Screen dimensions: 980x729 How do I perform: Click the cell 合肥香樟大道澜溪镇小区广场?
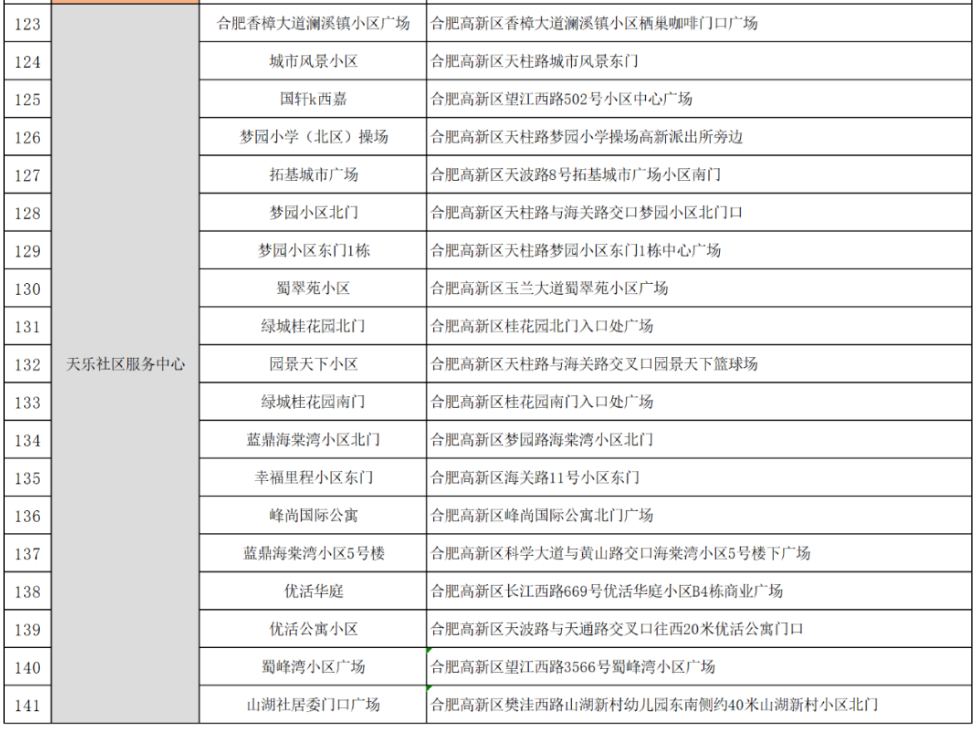coord(313,24)
